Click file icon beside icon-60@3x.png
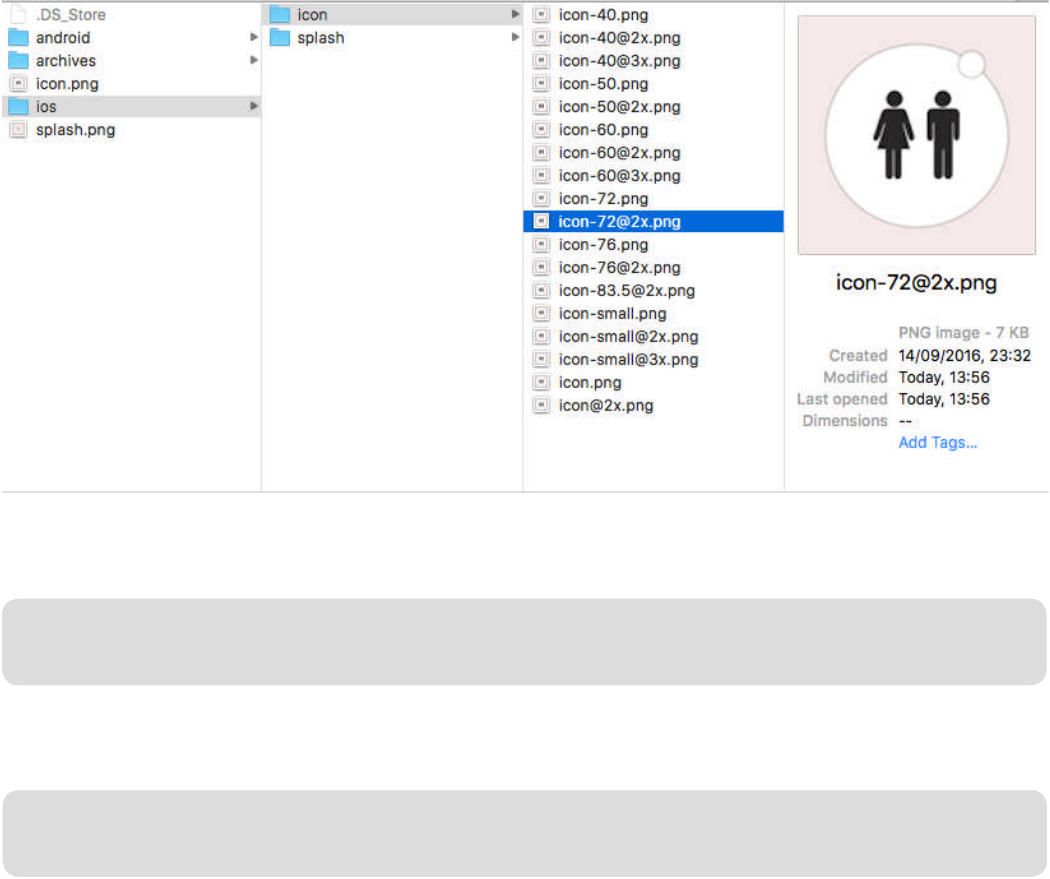Image resolution: width=1050 pixels, height=879 pixels. (x=541, y=175)
